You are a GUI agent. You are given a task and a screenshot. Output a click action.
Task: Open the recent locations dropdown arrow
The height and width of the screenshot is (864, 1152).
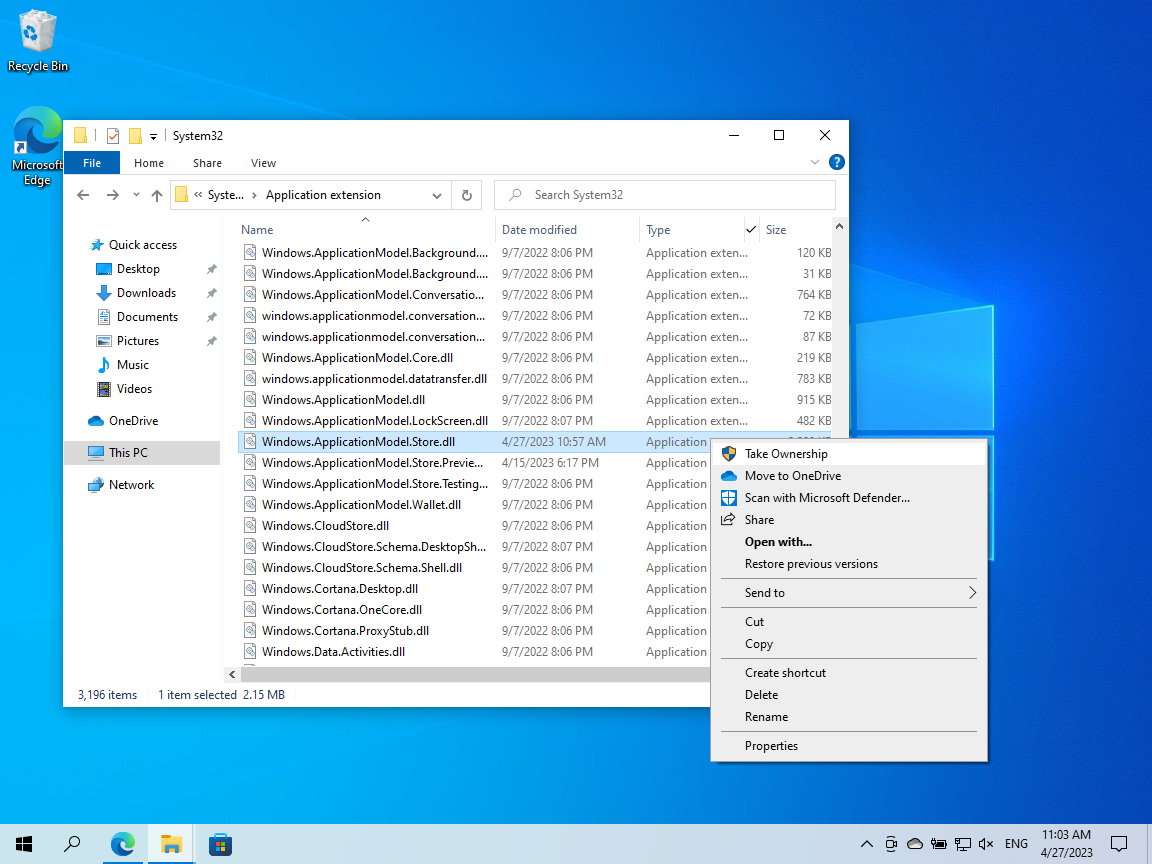(136, 195)
